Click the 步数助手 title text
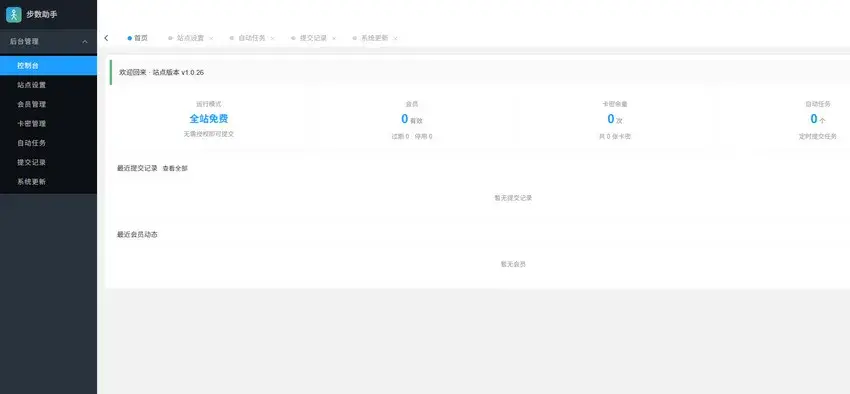The height and width of the screenshot is (394, 850). coord(42,15)
